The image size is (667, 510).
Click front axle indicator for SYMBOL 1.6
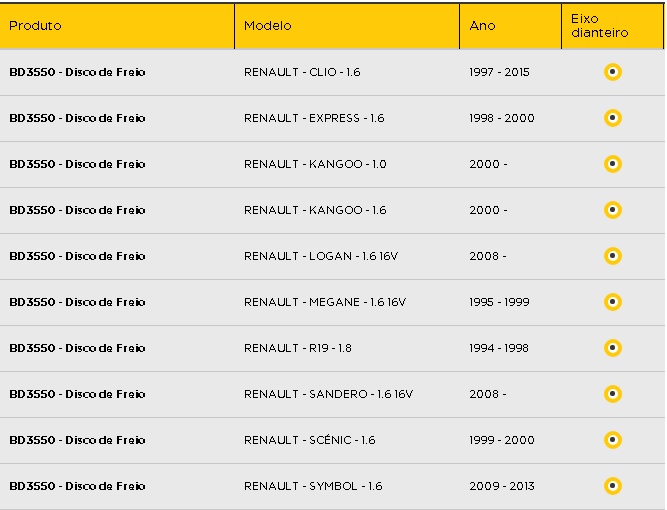coord(613,486)
